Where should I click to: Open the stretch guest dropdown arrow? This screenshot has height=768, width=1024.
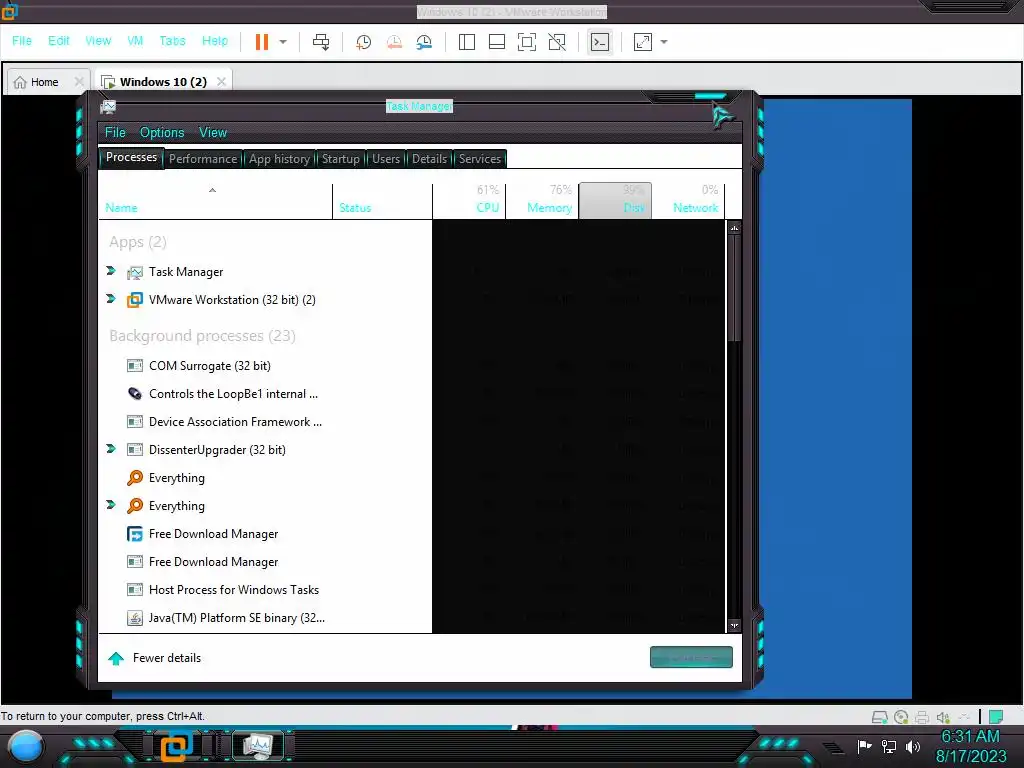(x=664, y=42)
